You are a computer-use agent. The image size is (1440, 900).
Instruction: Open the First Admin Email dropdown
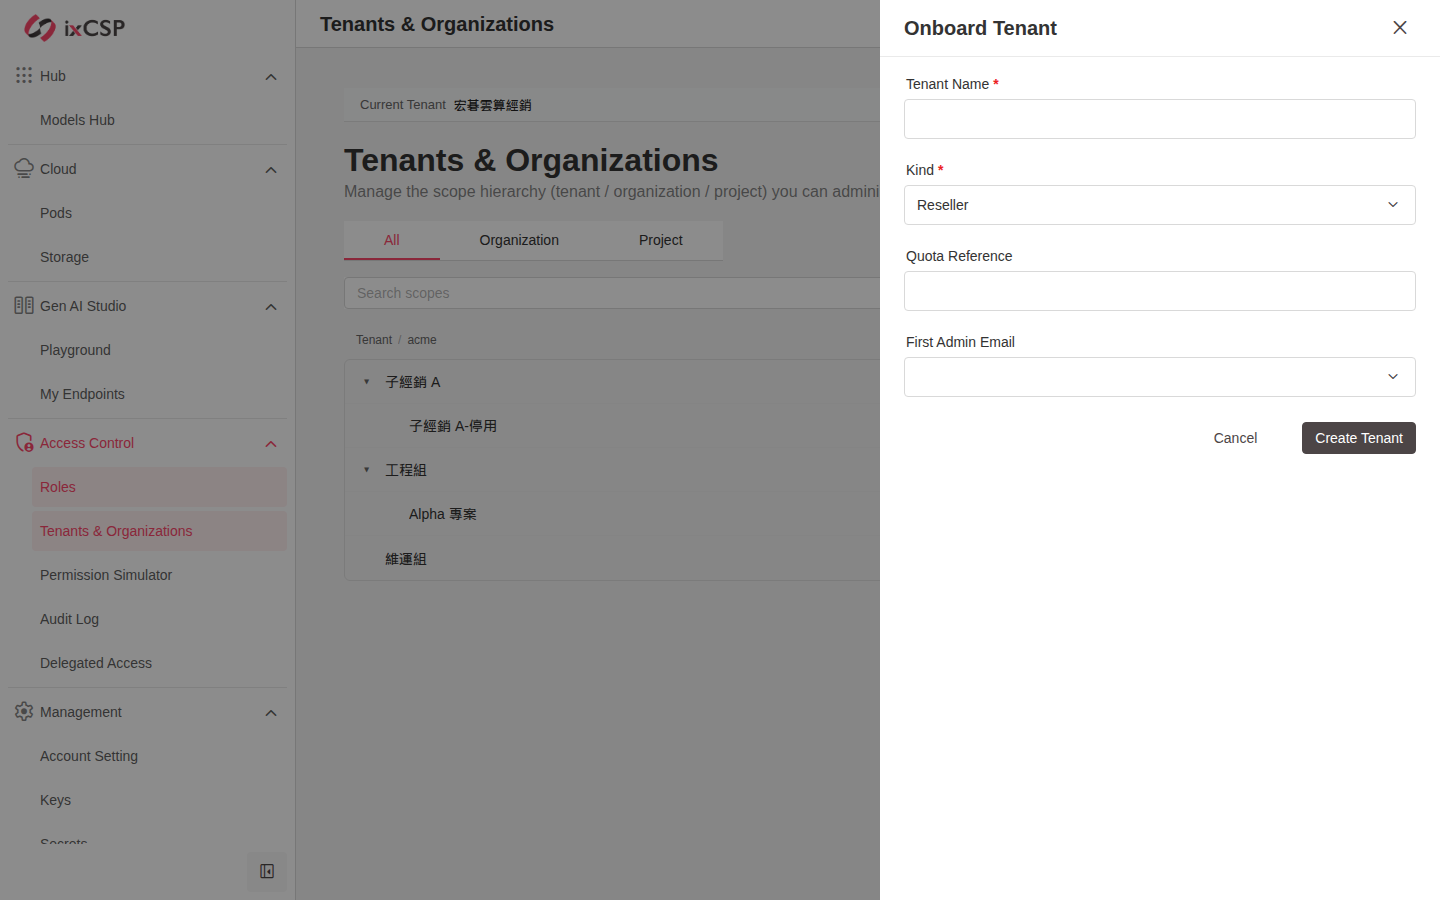(x=1160, y=377)
